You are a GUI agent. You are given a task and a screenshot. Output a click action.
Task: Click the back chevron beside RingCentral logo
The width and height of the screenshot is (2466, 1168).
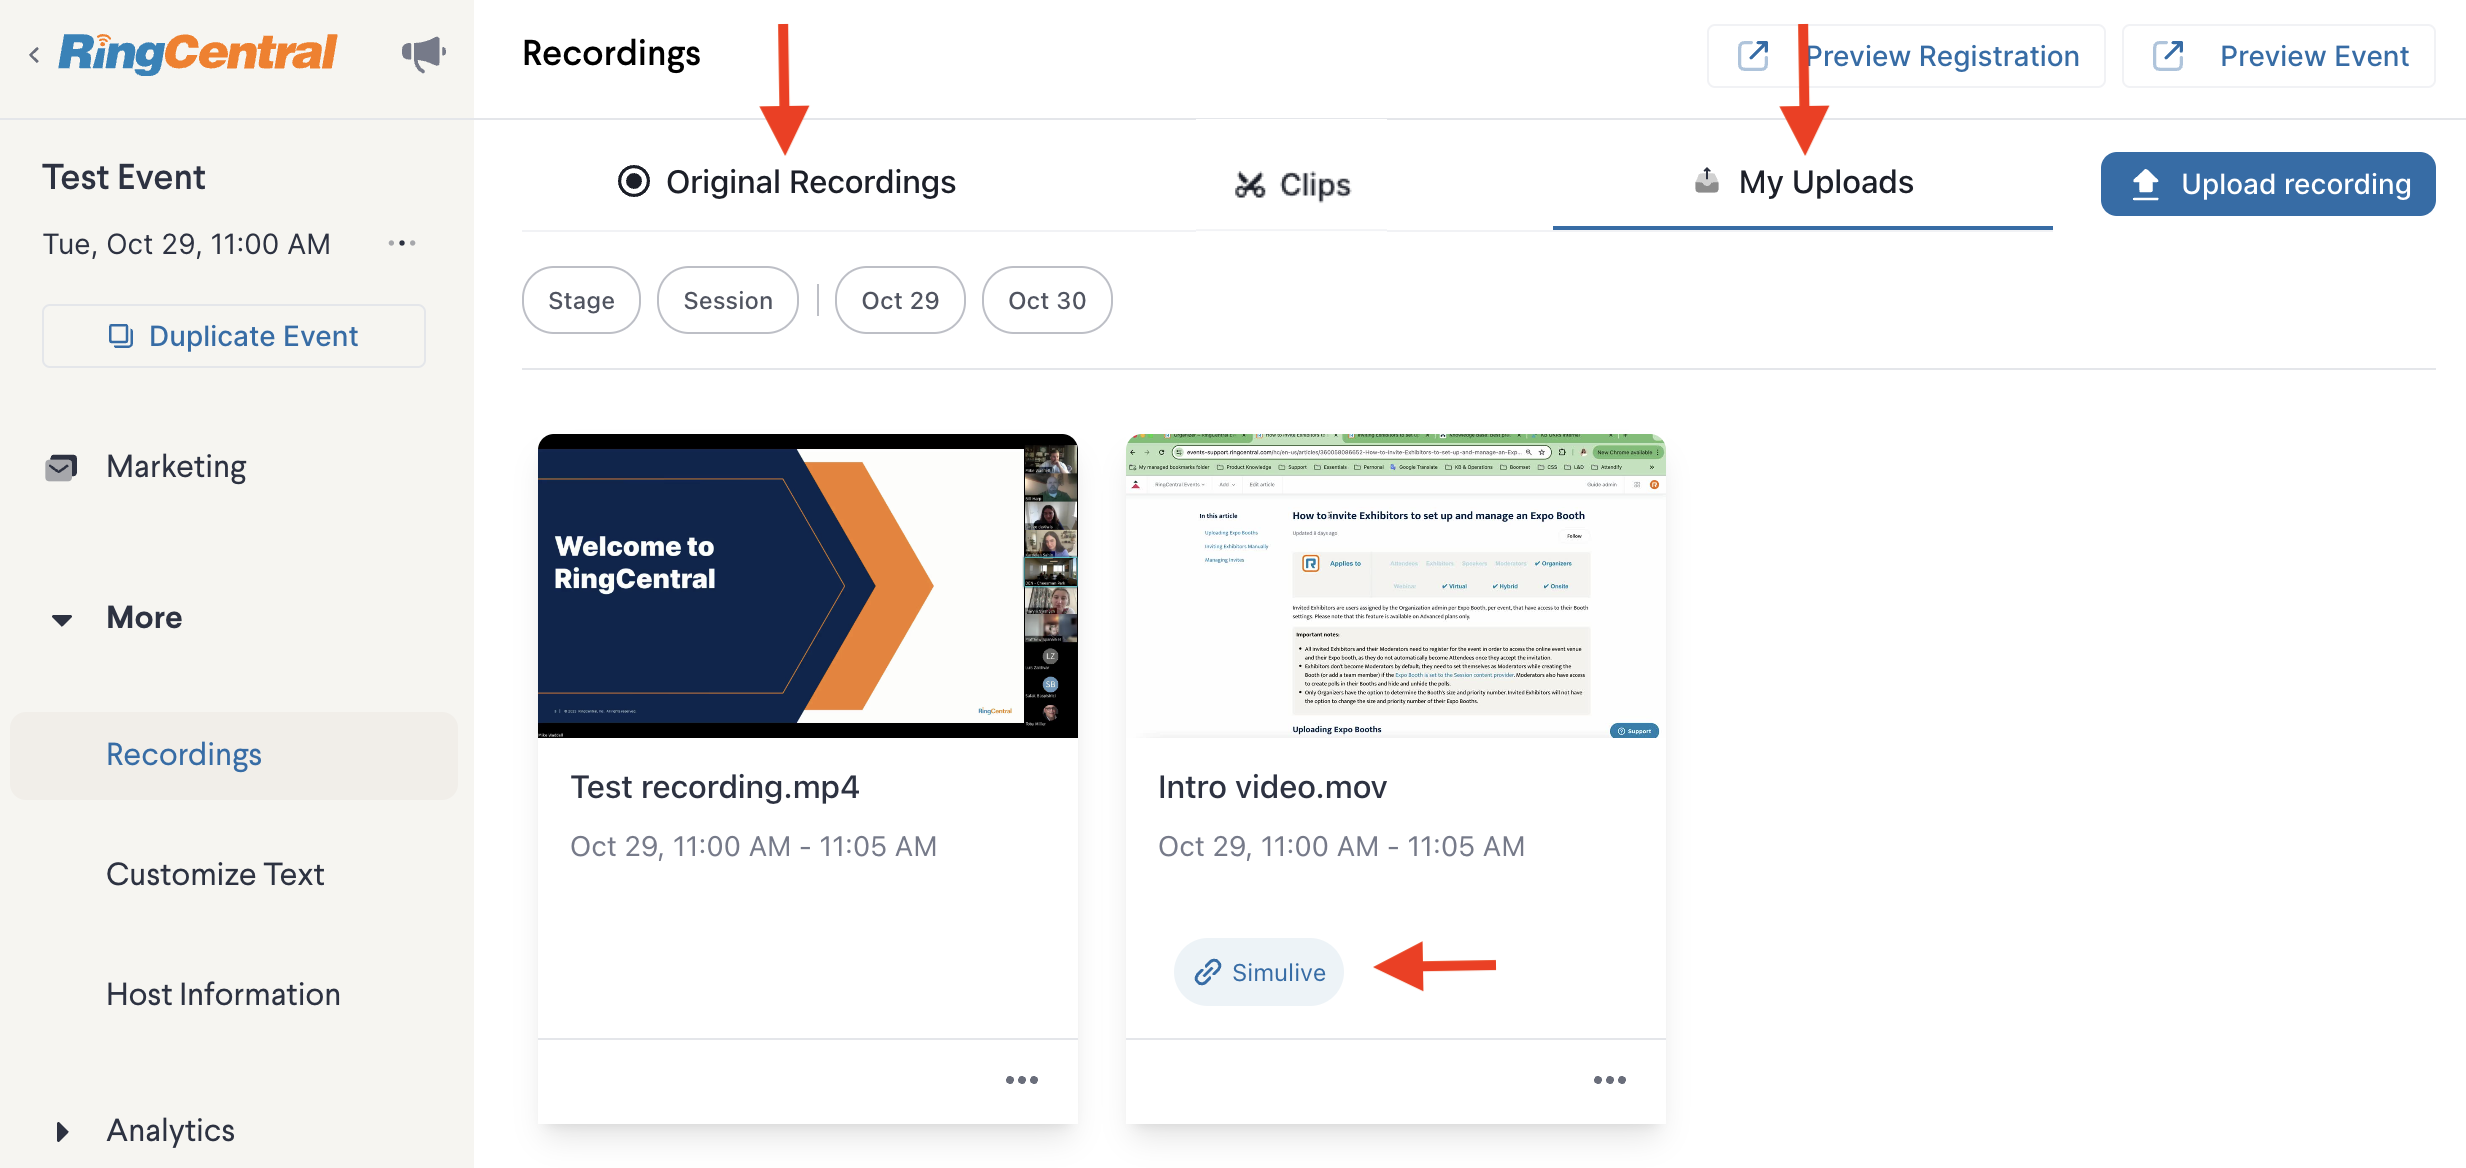[34, 55]
